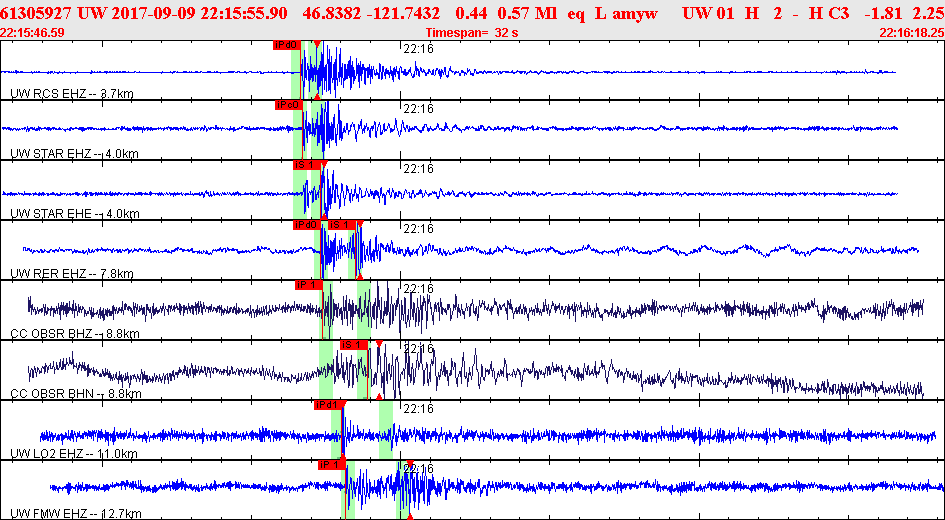Select the iPc0 pick flag on STAR EHZ
Viewport: 945px width, 520px height.
[x=288, y=105]
